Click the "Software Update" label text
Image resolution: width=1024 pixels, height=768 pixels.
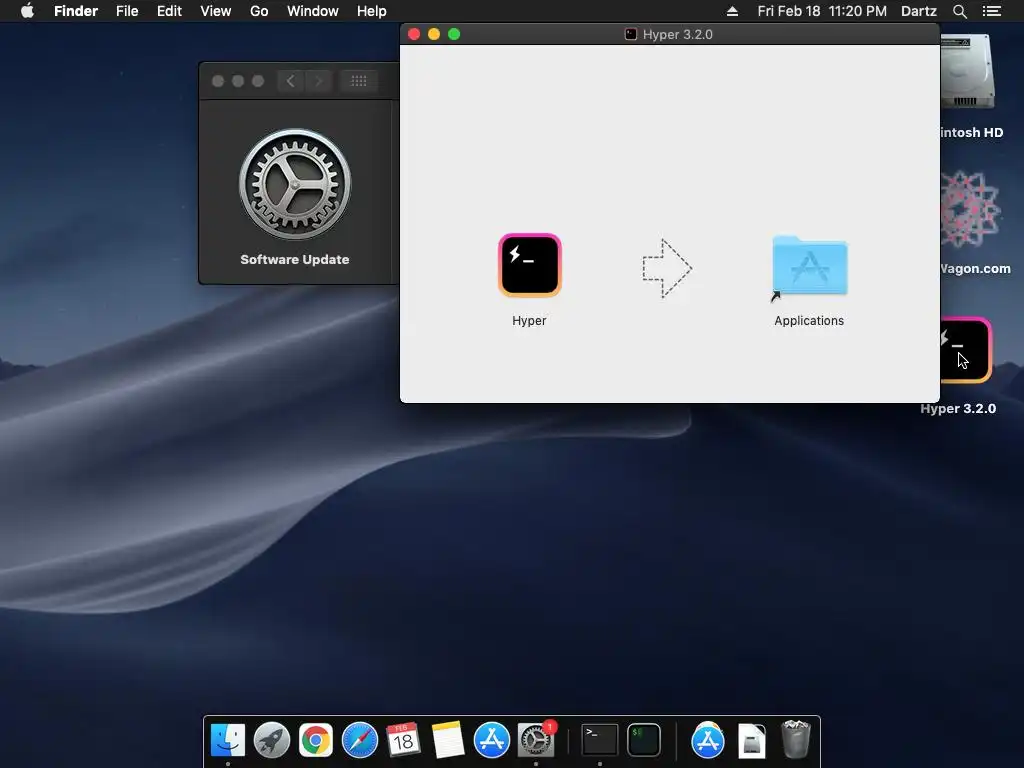[295, 259]
